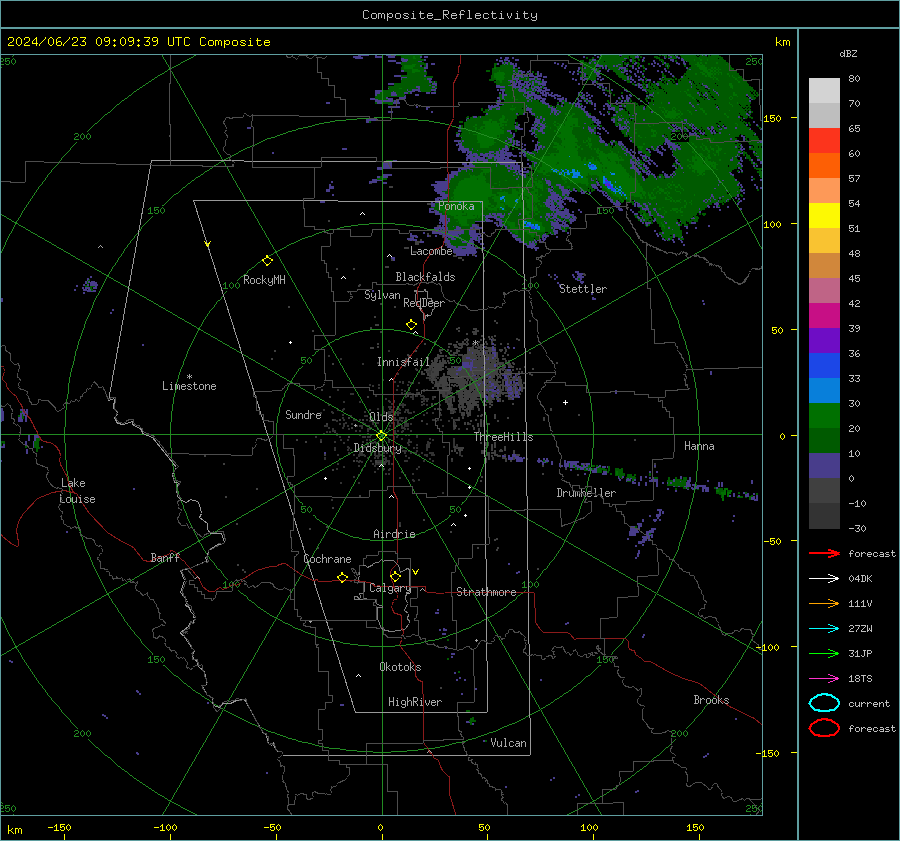Click the yellow diamond marker near Cochrane

click(x=343, y=577)
